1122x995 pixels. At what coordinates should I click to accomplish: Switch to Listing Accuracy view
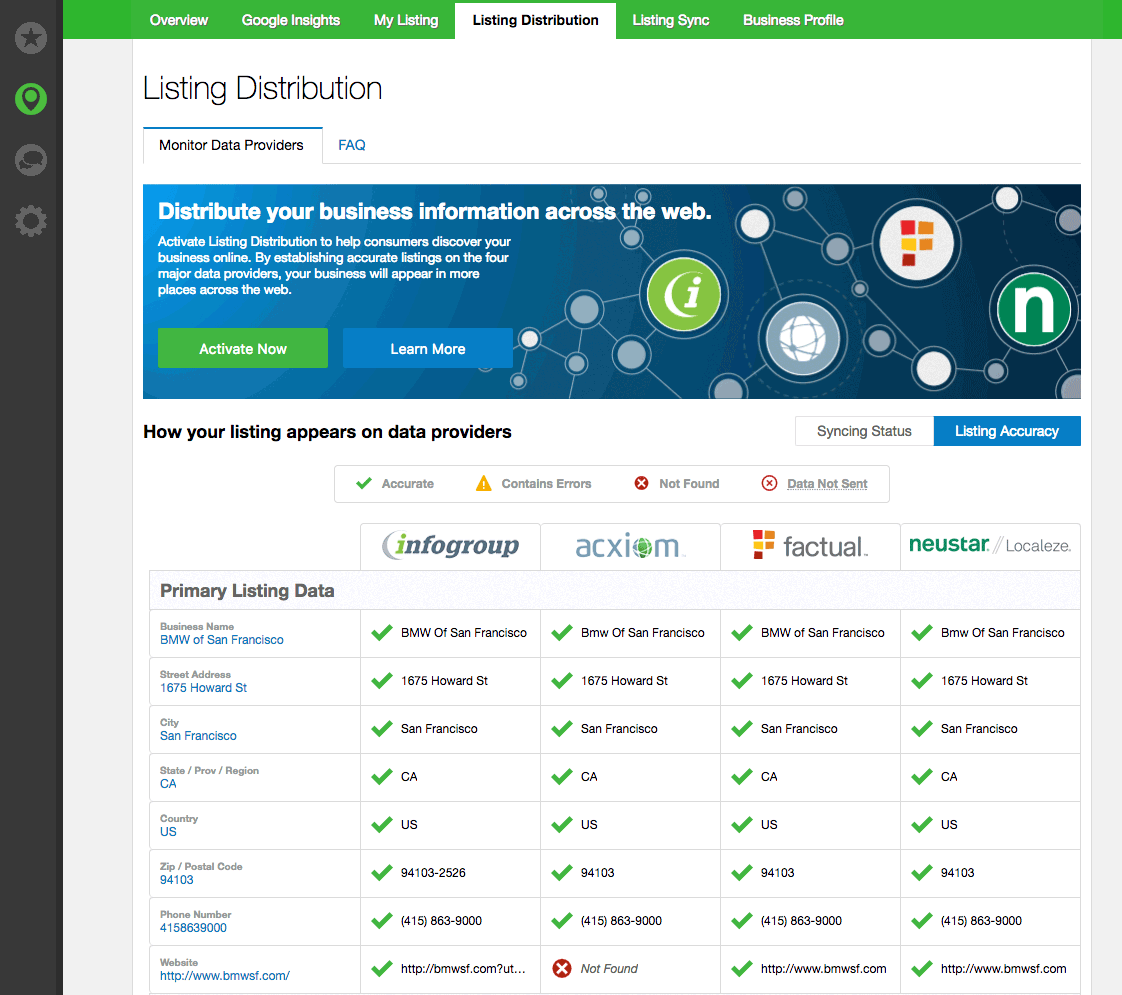[1007, 431]
